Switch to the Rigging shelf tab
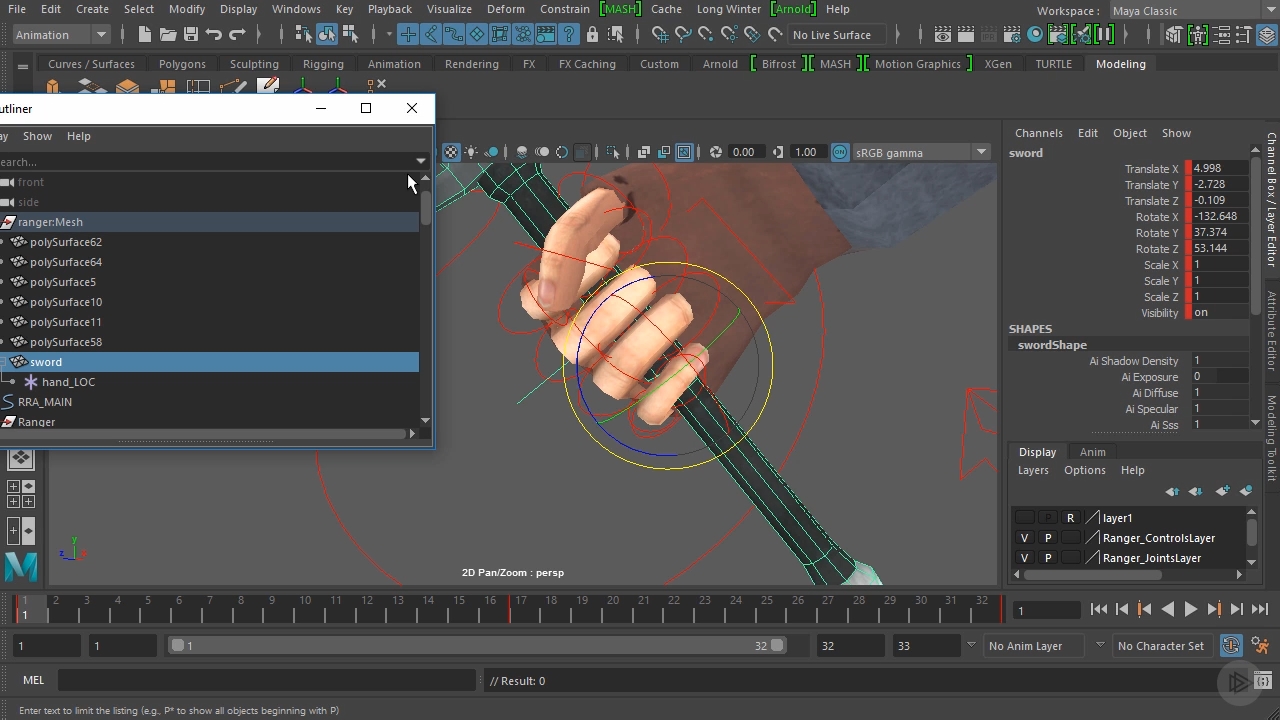 (323, 64)
